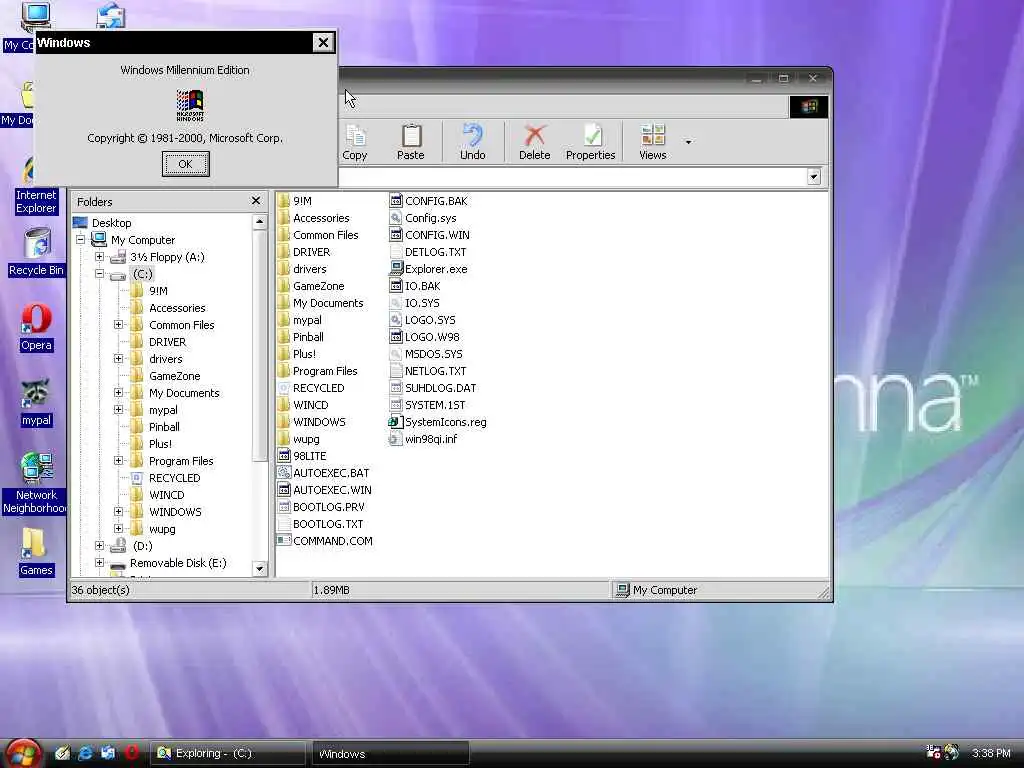Expand the 3½ Floppy (A:) node
The width and height of the screenshot is (1024, 768).
[x=99, y=257]
